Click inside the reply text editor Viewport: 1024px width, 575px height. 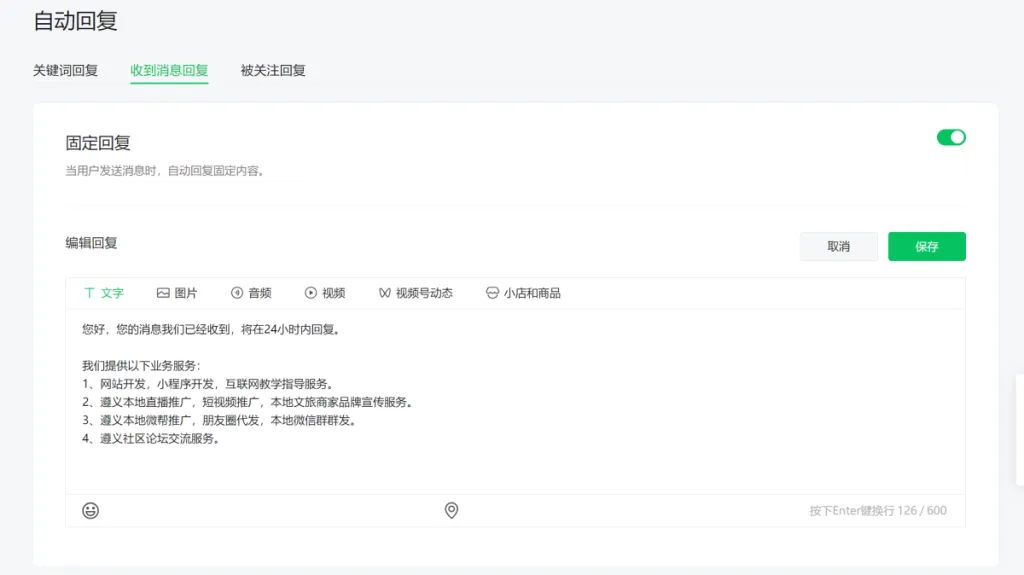pos(515,401)
